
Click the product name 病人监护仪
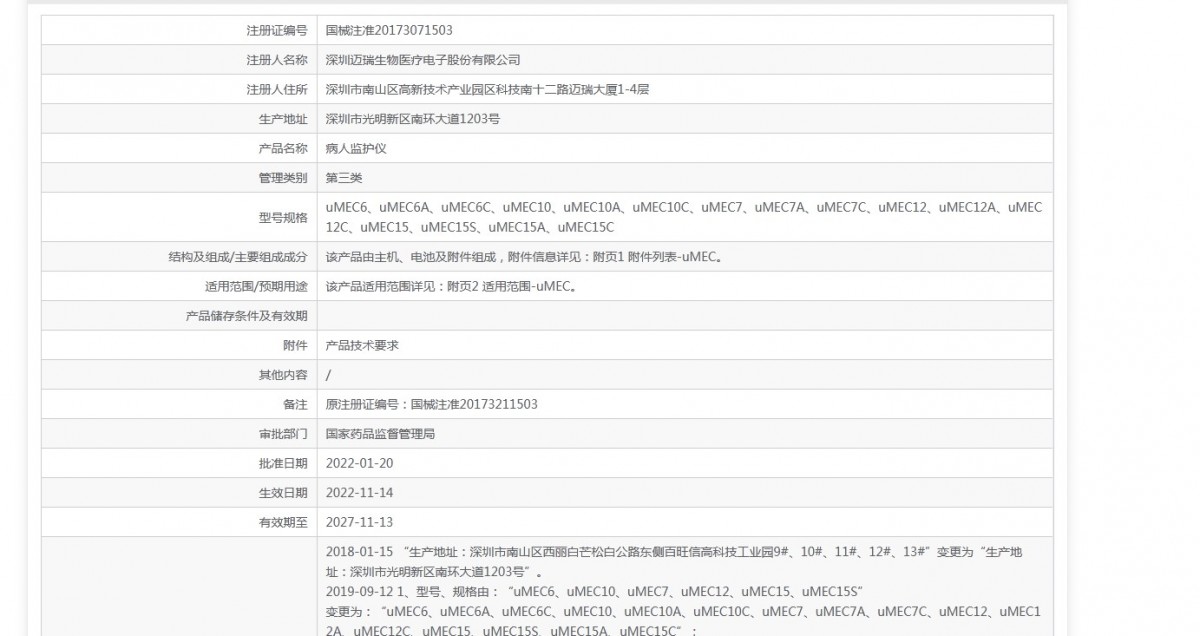coord(356,148)
